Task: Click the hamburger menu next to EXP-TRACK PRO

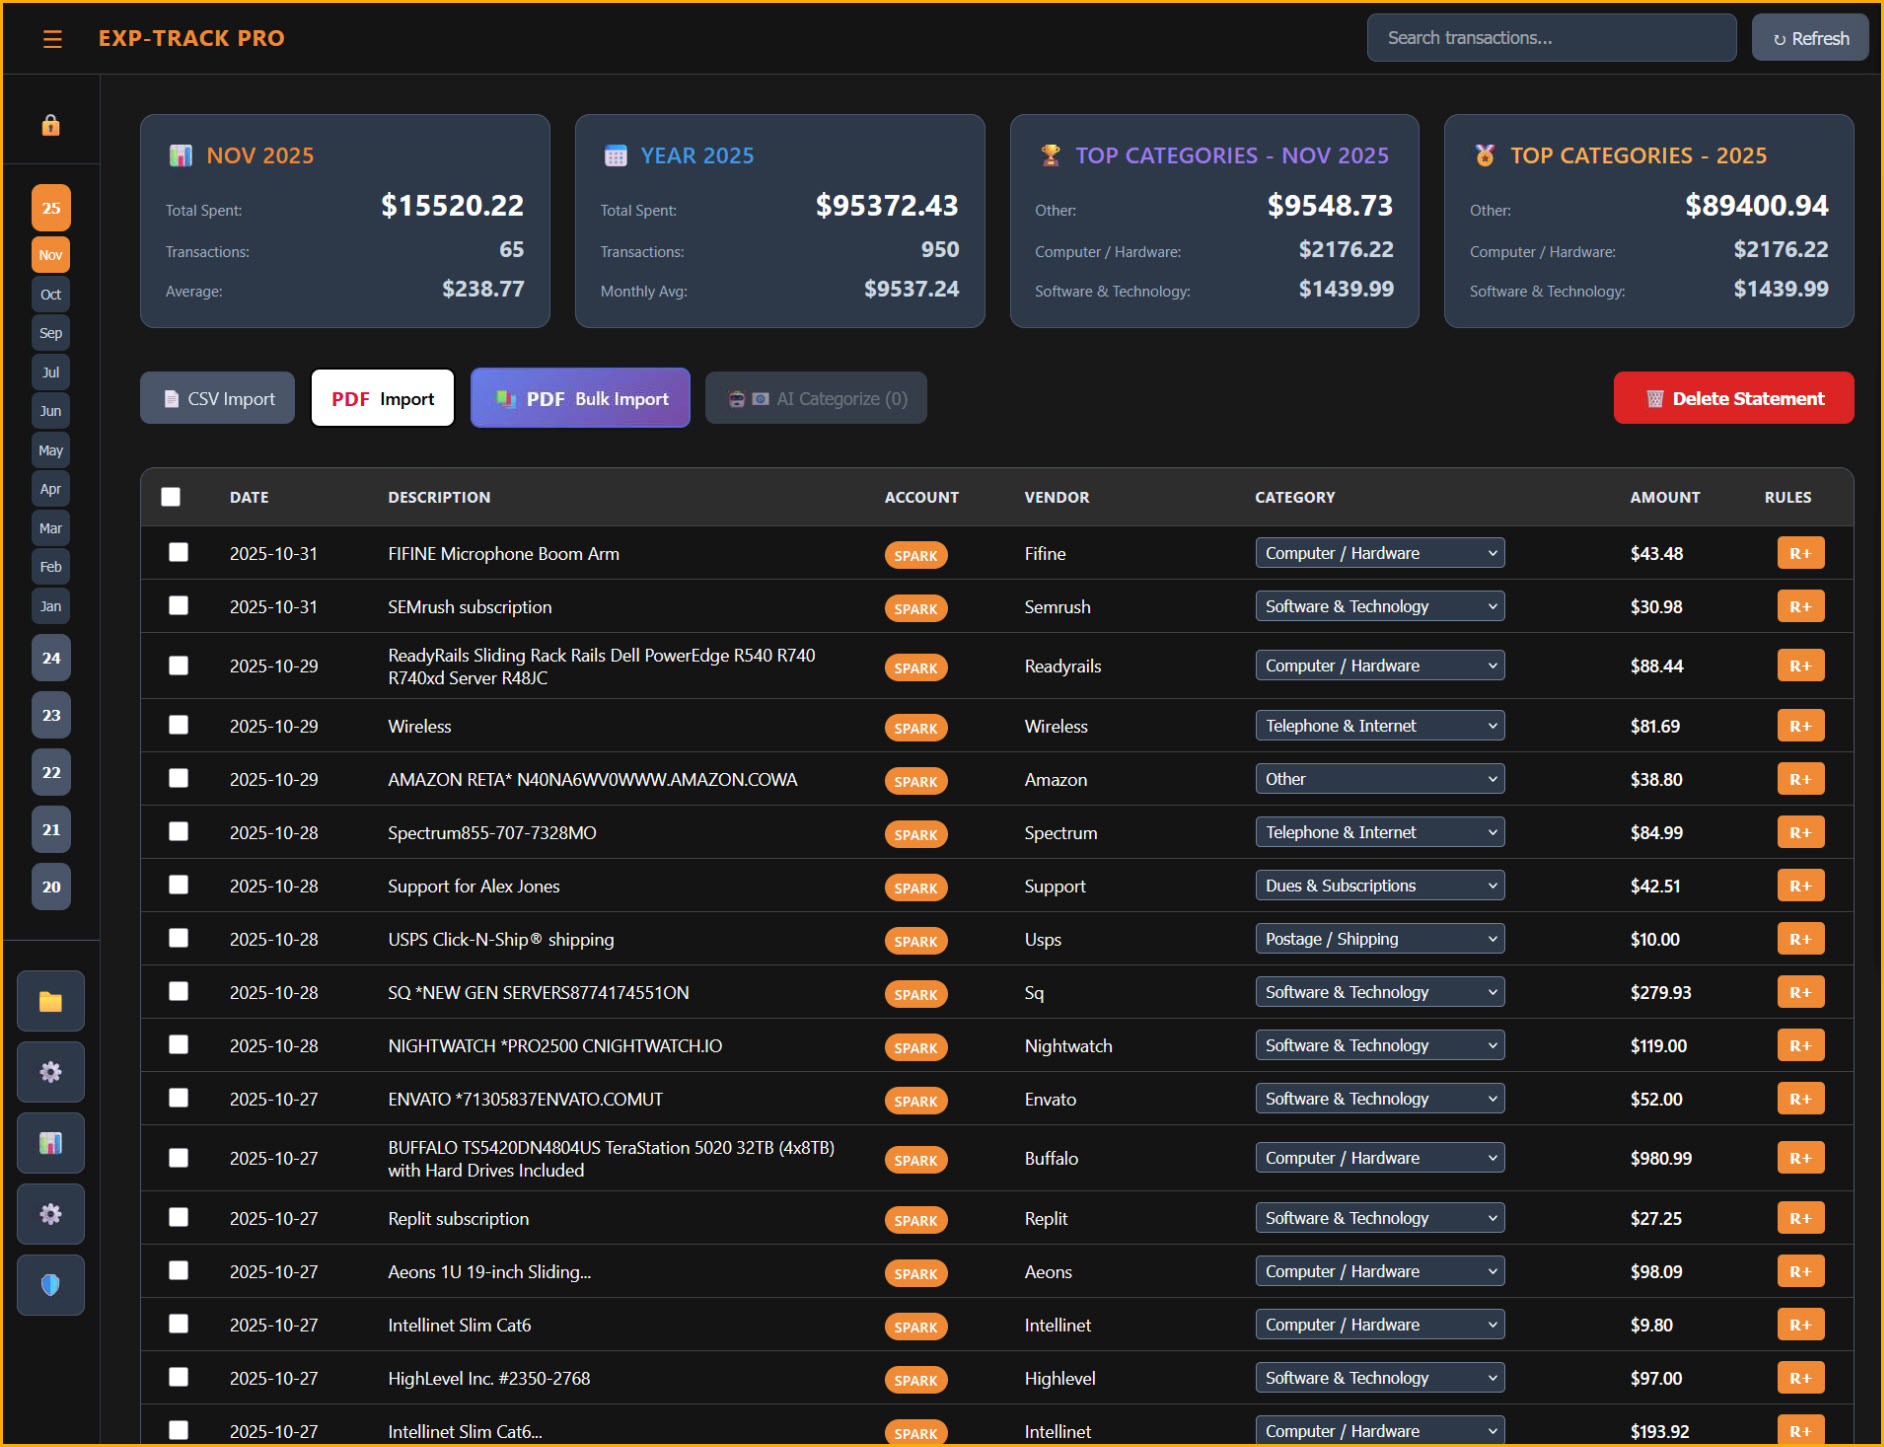Action: (x=52, y=38)
